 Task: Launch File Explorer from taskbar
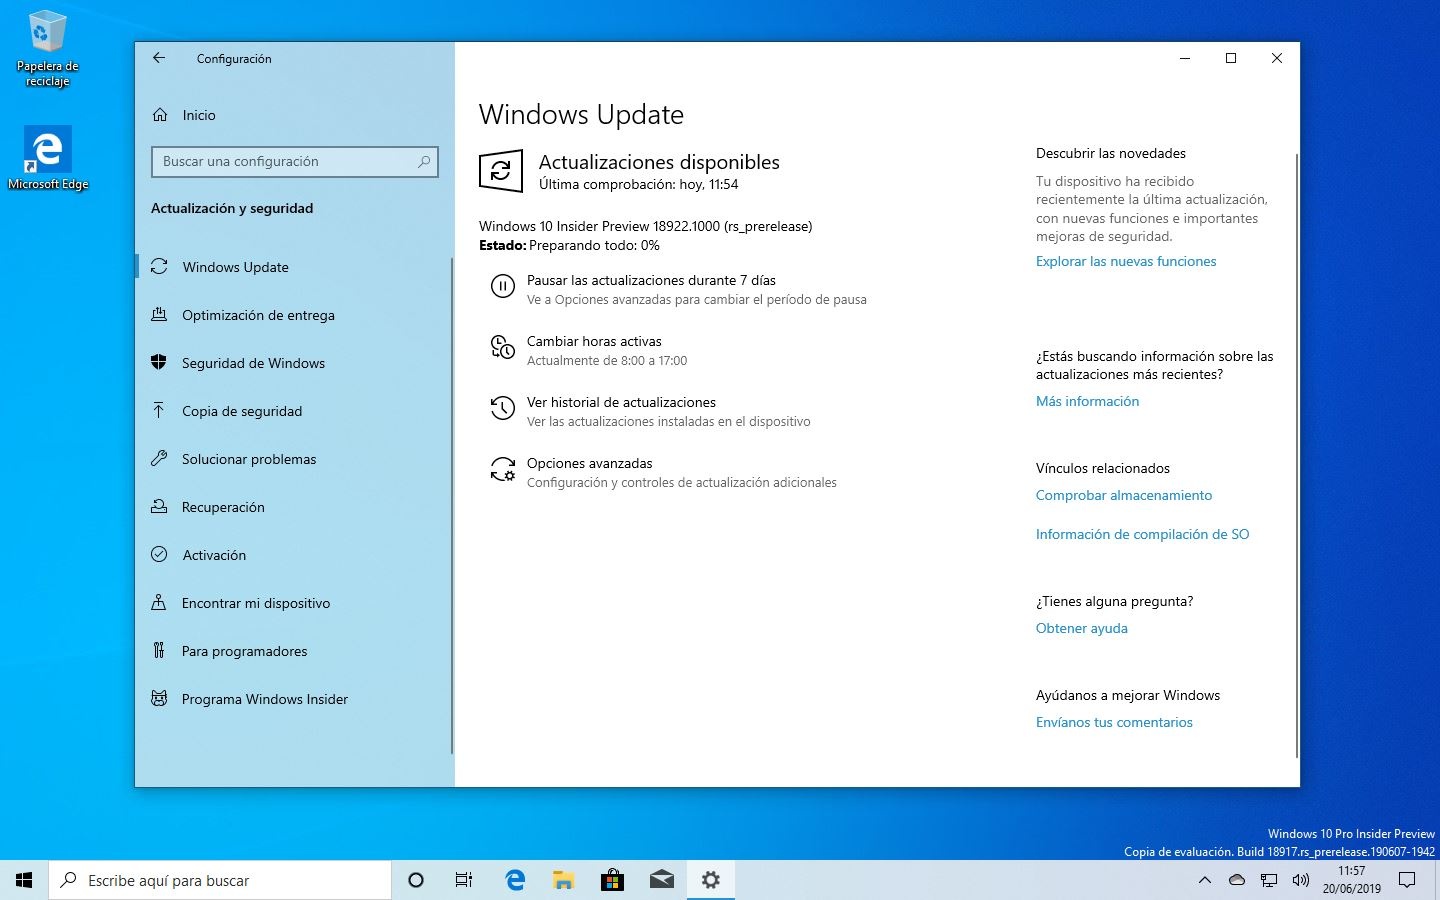563,880
